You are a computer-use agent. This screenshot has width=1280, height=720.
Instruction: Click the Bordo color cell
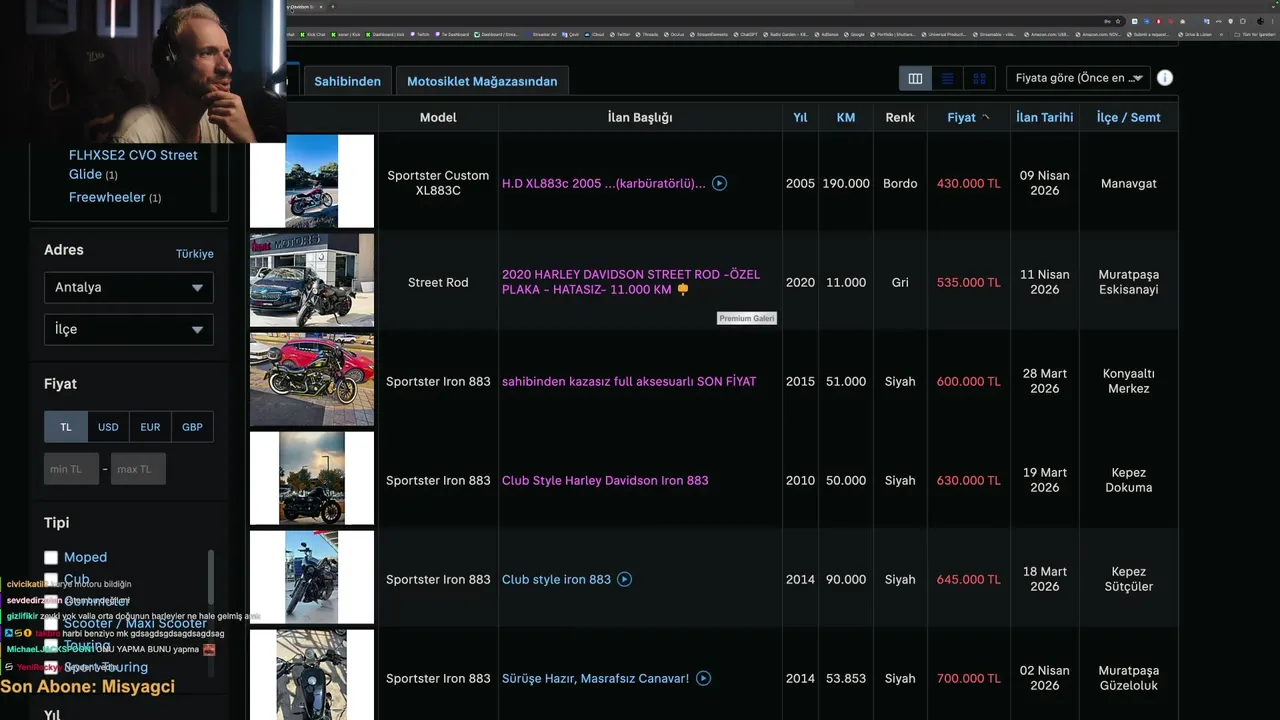pos(900,183)
